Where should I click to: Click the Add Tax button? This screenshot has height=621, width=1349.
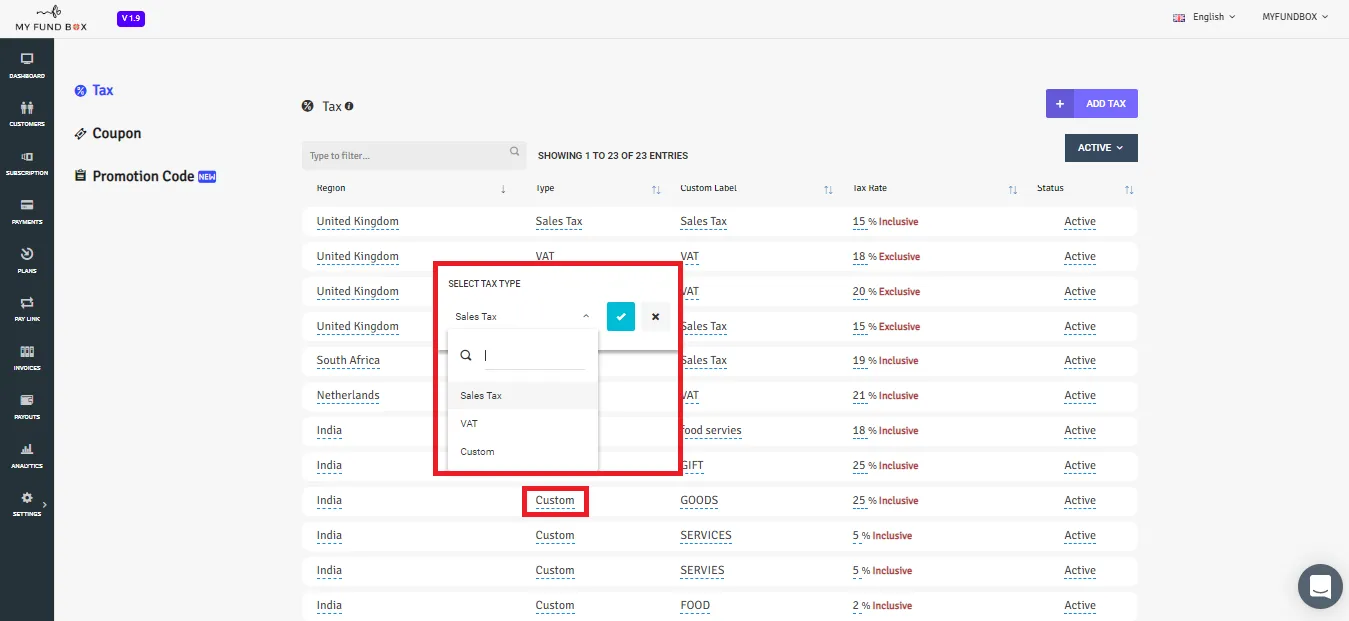click(x=1092, y=104)
